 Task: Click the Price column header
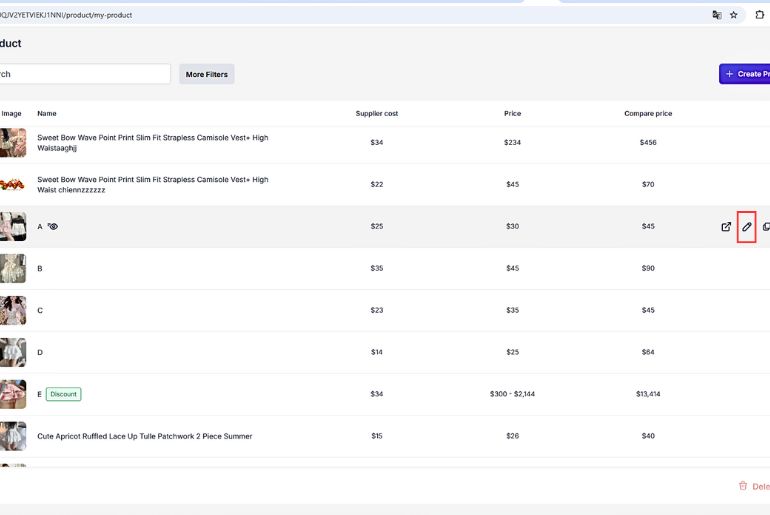point(512,114)
